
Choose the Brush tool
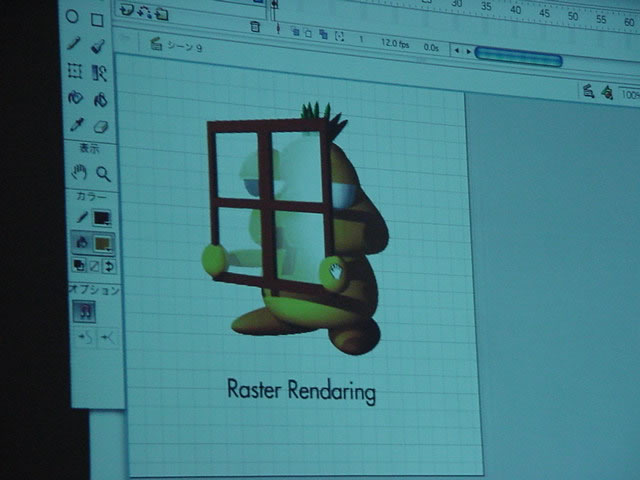click(x=98, y=45)
